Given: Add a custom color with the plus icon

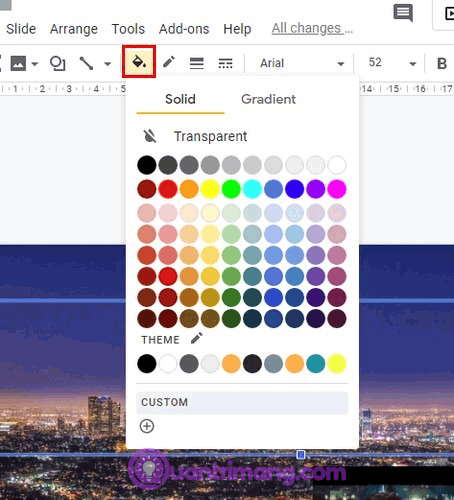Looking at the screenshot, I should [x=147, y=426].
